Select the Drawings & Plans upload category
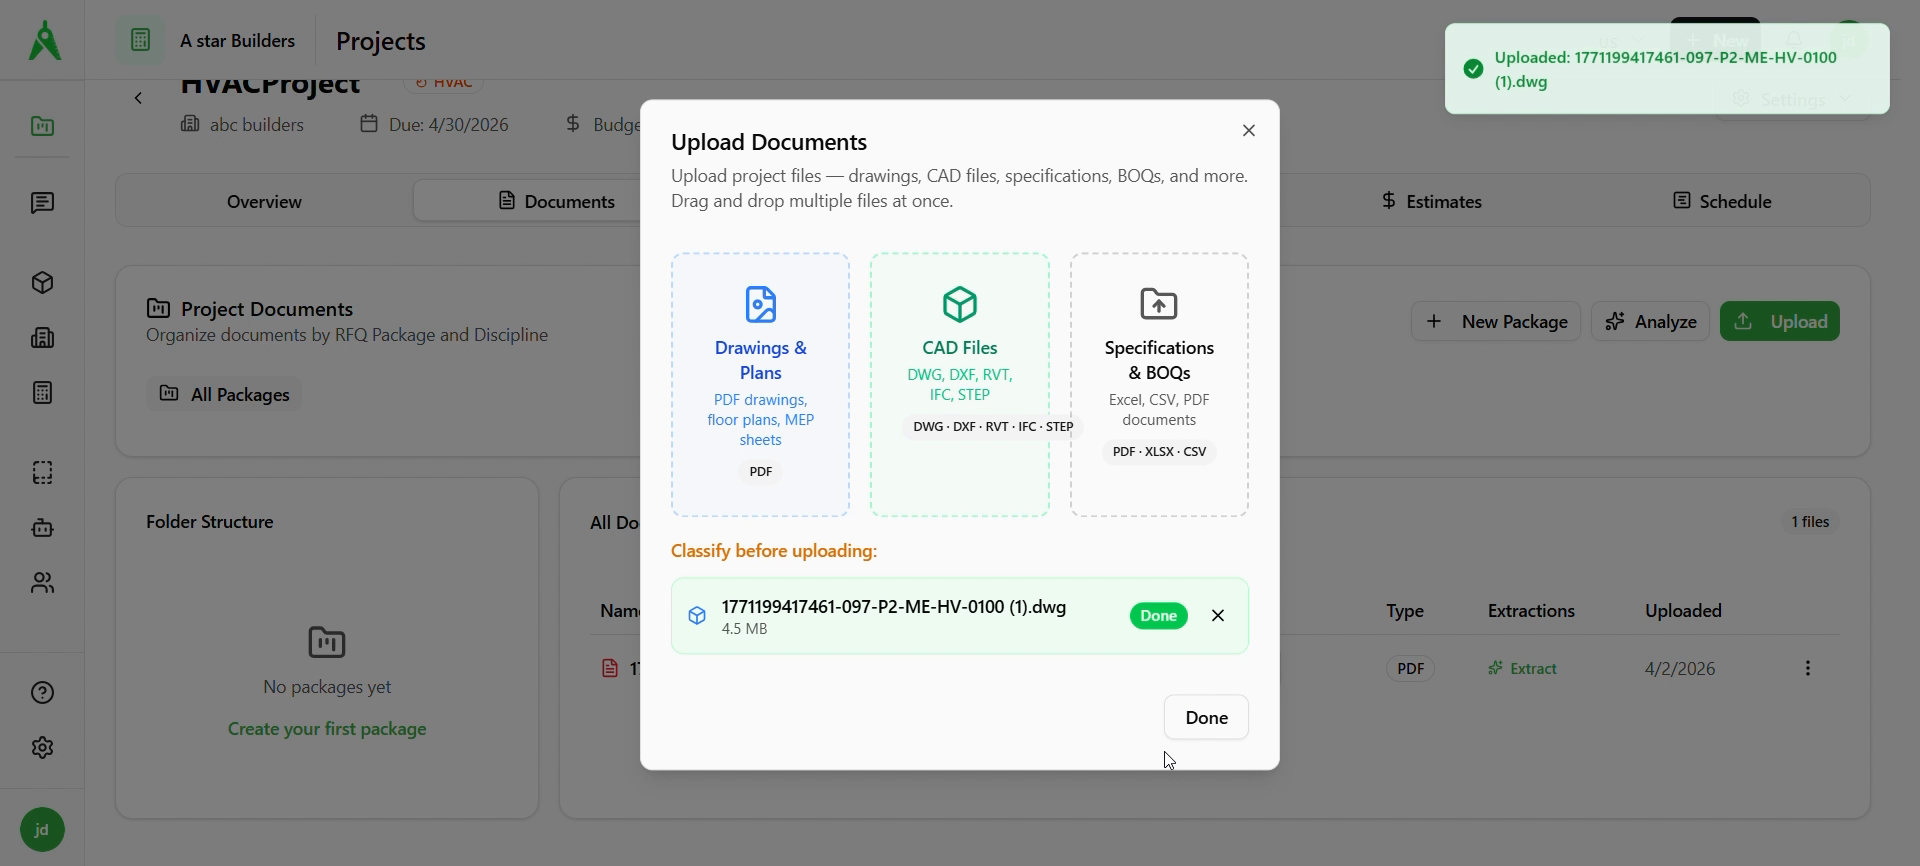Viewport: 1920px width, 866px height. coord(760,385)
